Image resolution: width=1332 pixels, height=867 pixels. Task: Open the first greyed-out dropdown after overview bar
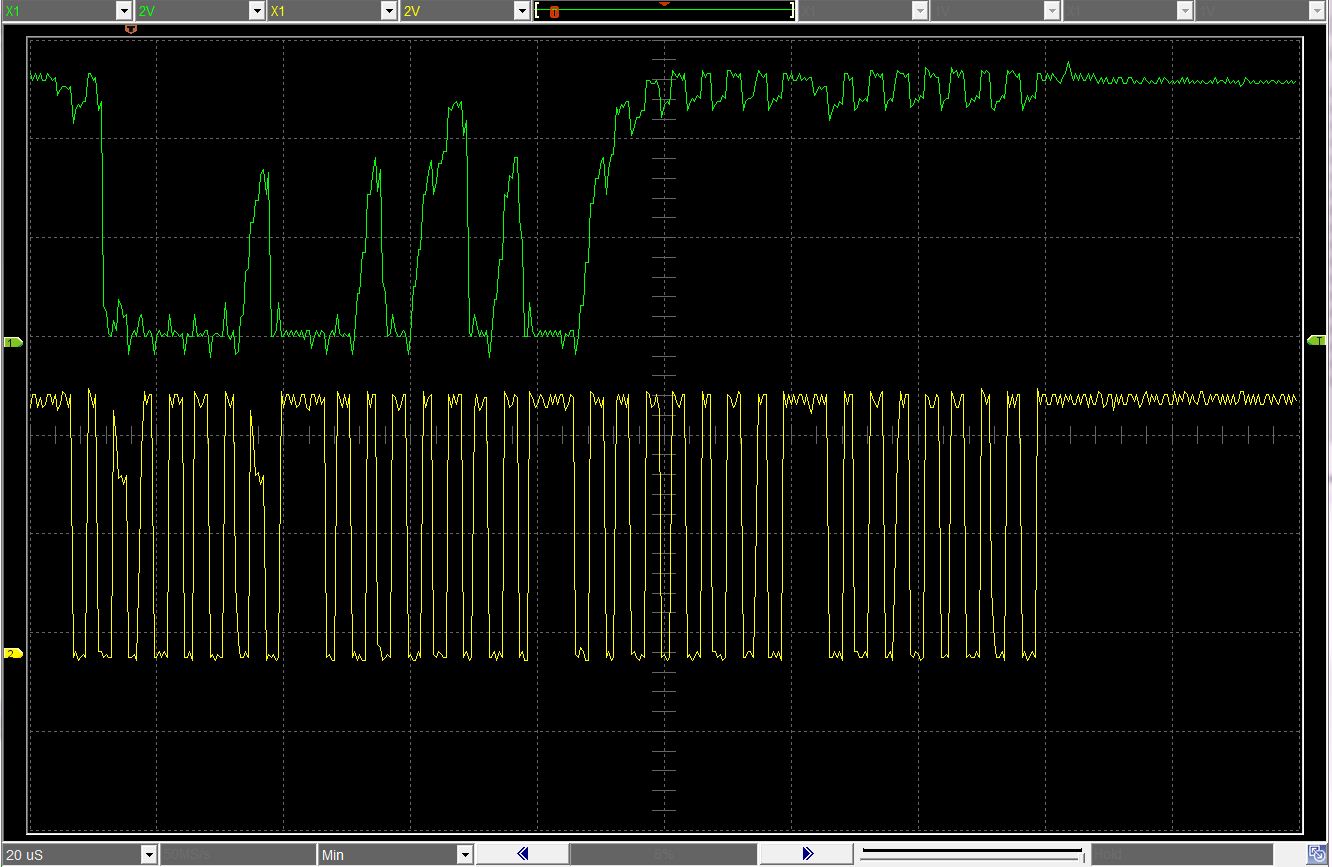[x=919, y=11]
